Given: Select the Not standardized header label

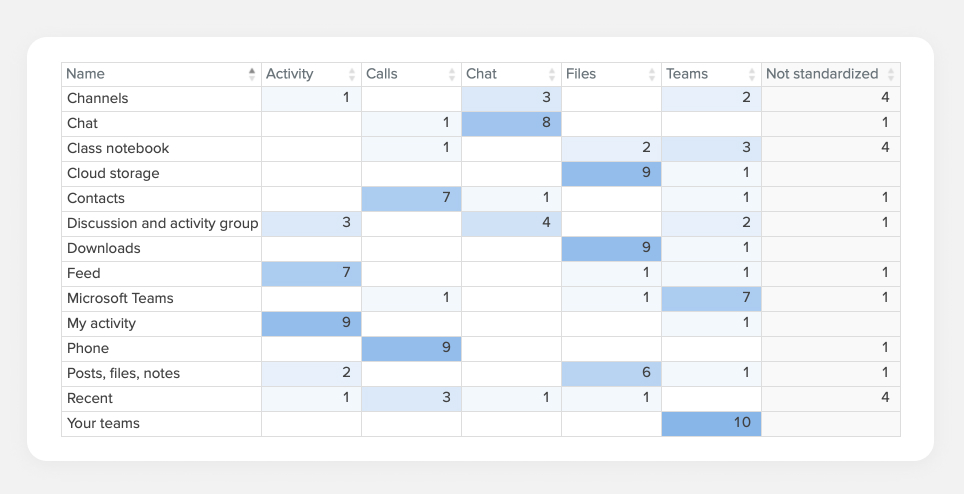Looking at the screenshot, I should click(x=821, y=74).
